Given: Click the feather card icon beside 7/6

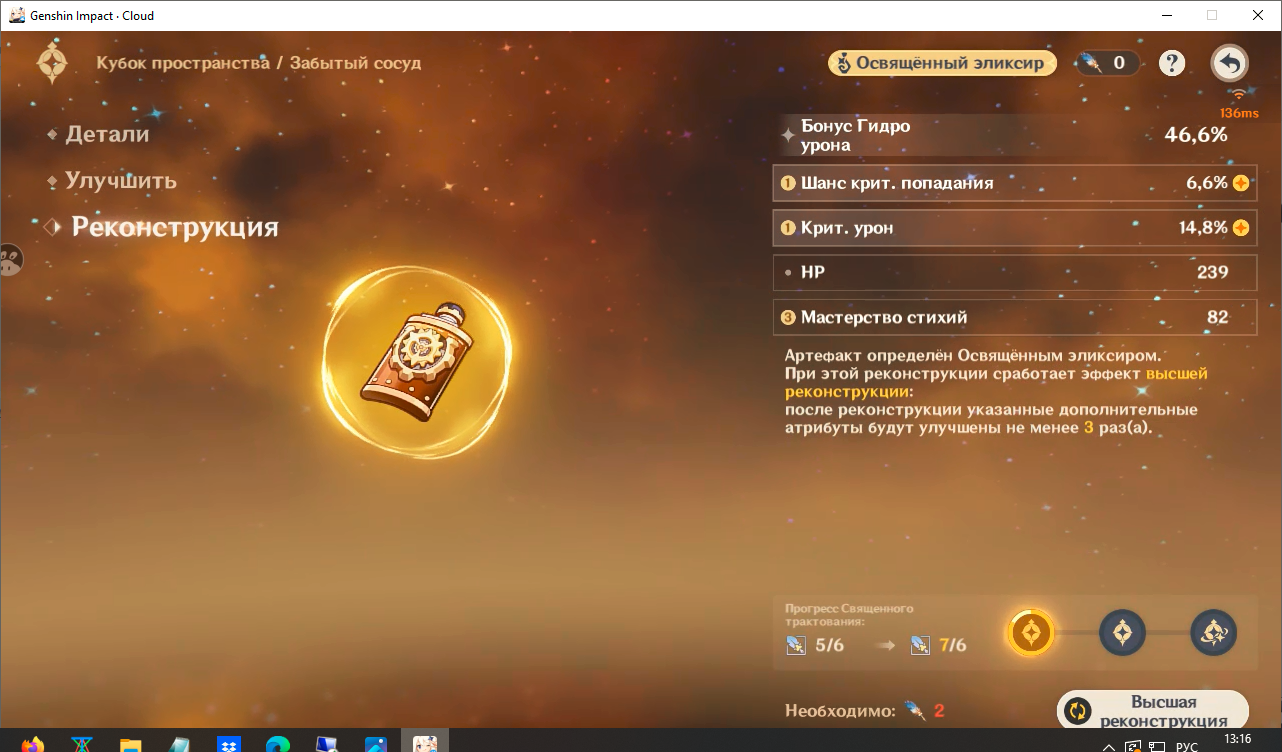Looking at the screenshot, I should tap(921, 645).
